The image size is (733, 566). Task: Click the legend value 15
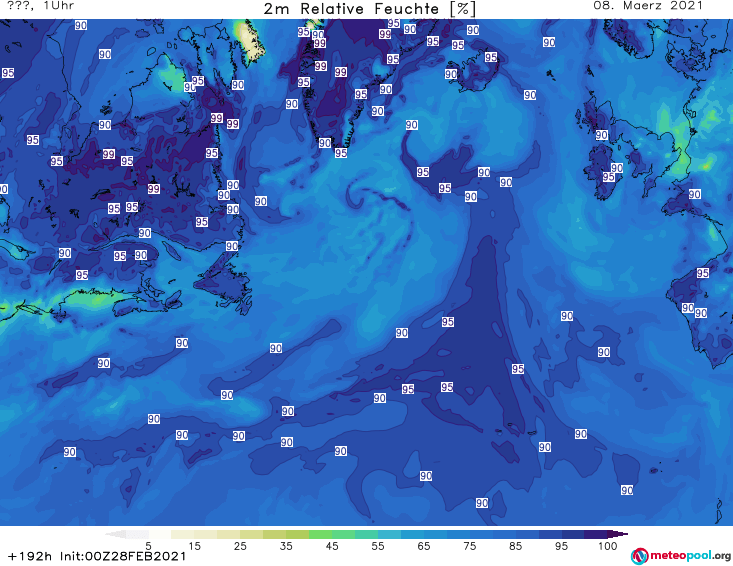tap(194, 545)
